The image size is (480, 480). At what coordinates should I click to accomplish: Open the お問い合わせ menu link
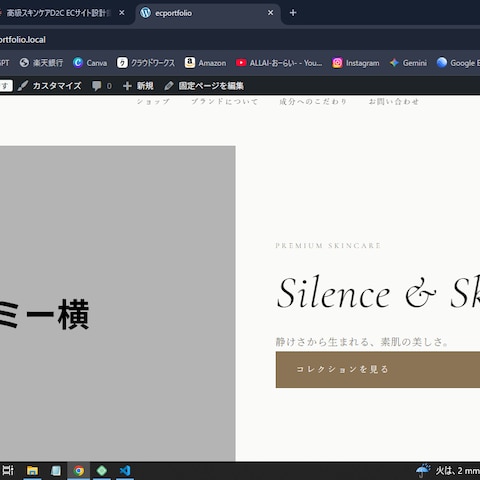(x=394, y=101)
